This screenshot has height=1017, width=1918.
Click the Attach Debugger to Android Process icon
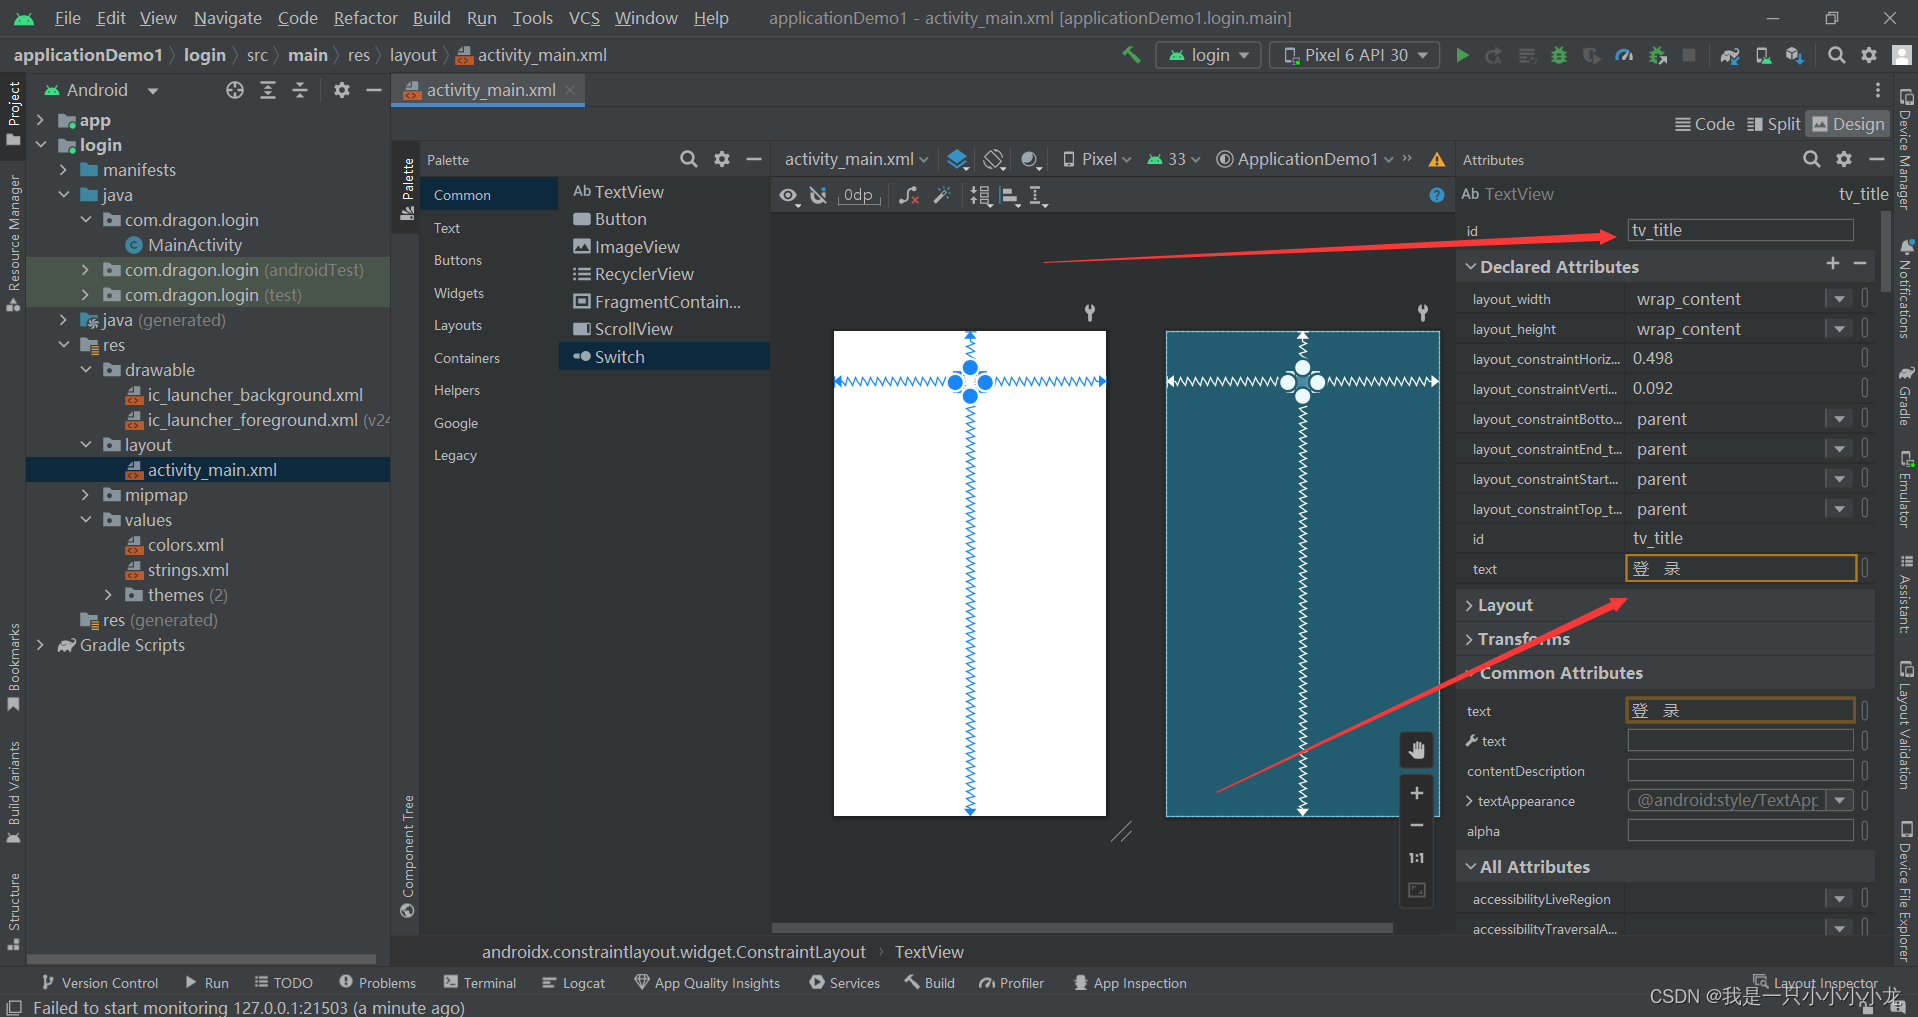pos(1658,55)
